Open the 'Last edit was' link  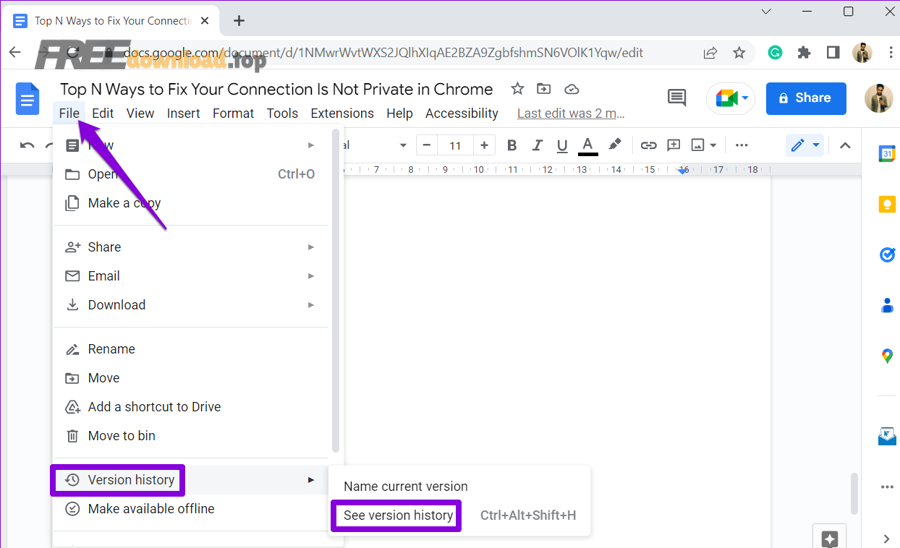[571, 114]
